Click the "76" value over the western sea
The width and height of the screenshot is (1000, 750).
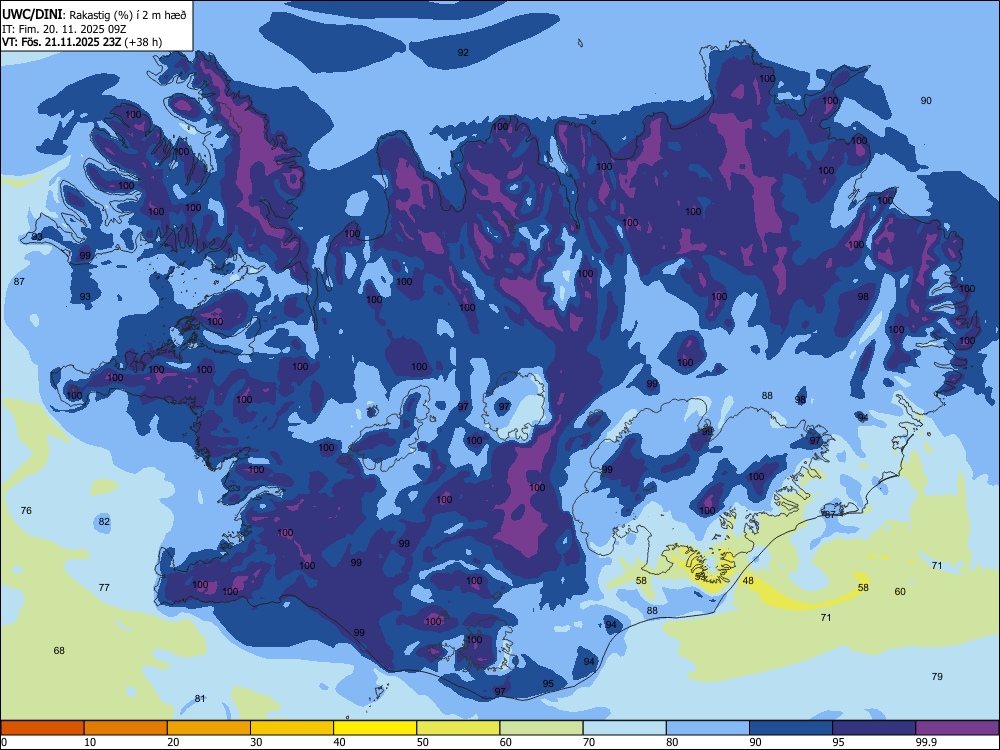coord(26,510)
